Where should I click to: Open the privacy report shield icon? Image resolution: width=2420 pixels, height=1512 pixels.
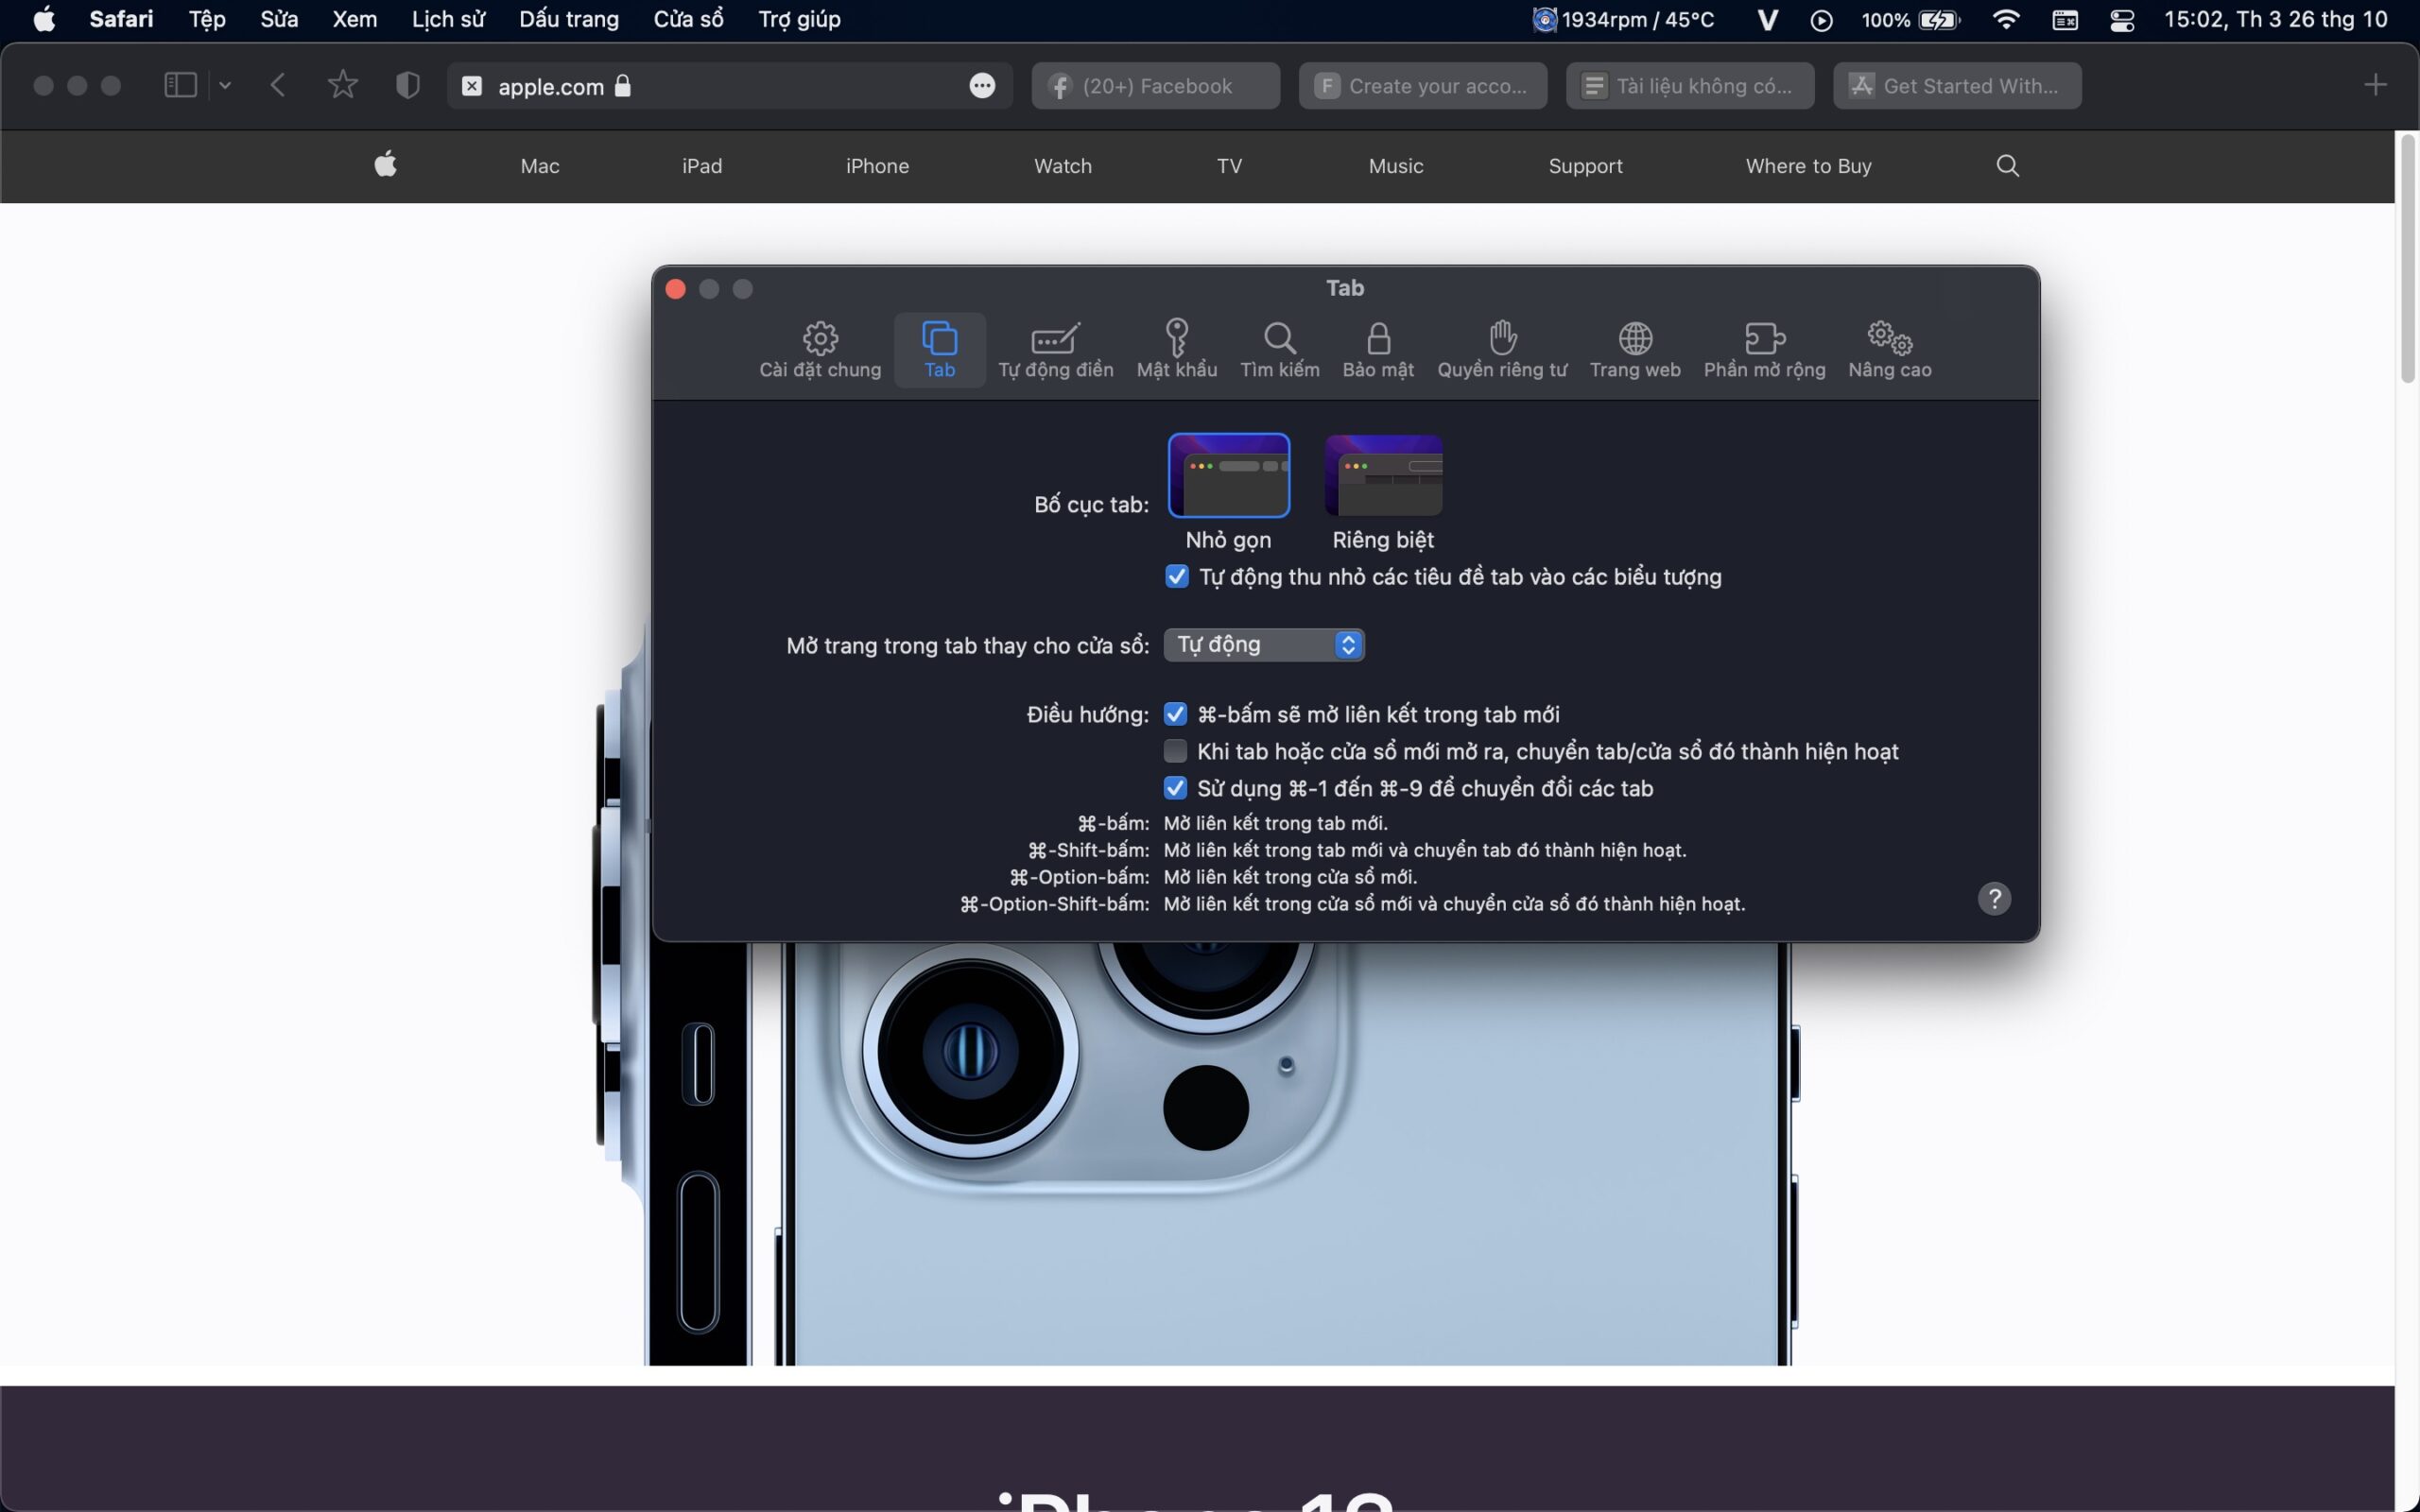point(407,85)
